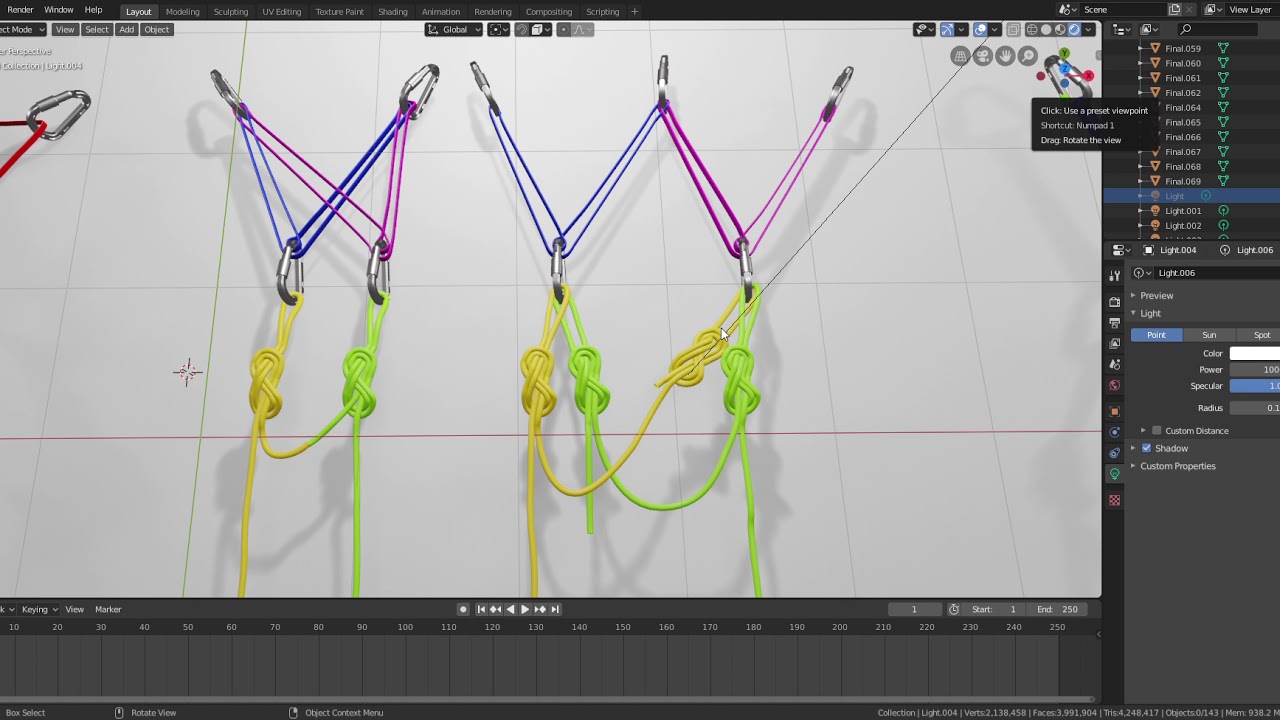Click the zoom view magnifier icon
Screen dimensions: 1280x720
[1028, 56]
